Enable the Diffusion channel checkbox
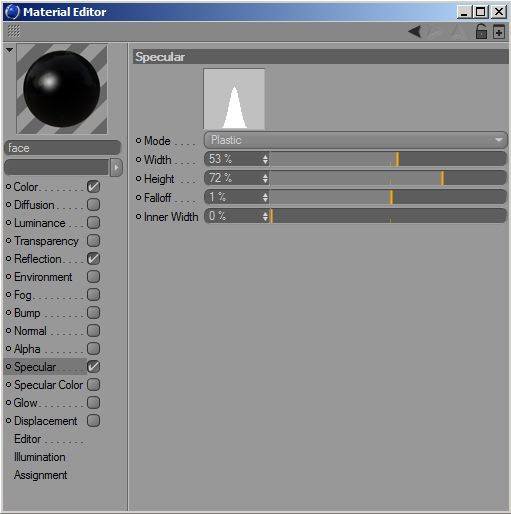Screen dimensions: 511x514 (93, 205)
